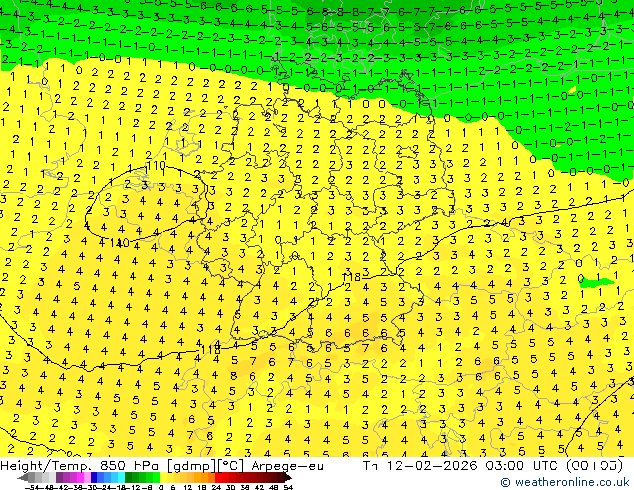Click the dark blue swatch in the legend
634x490 pixels.
[94, 477]
